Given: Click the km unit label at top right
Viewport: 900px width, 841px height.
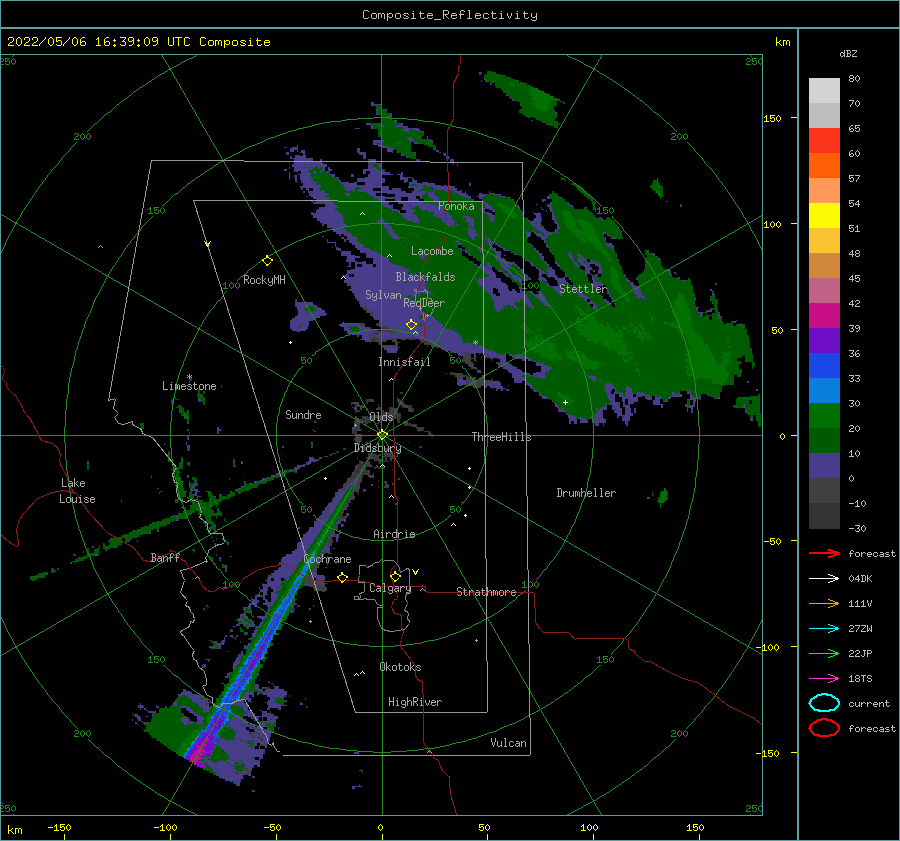Looking at the screenshot, I should (x=782, y=42).
